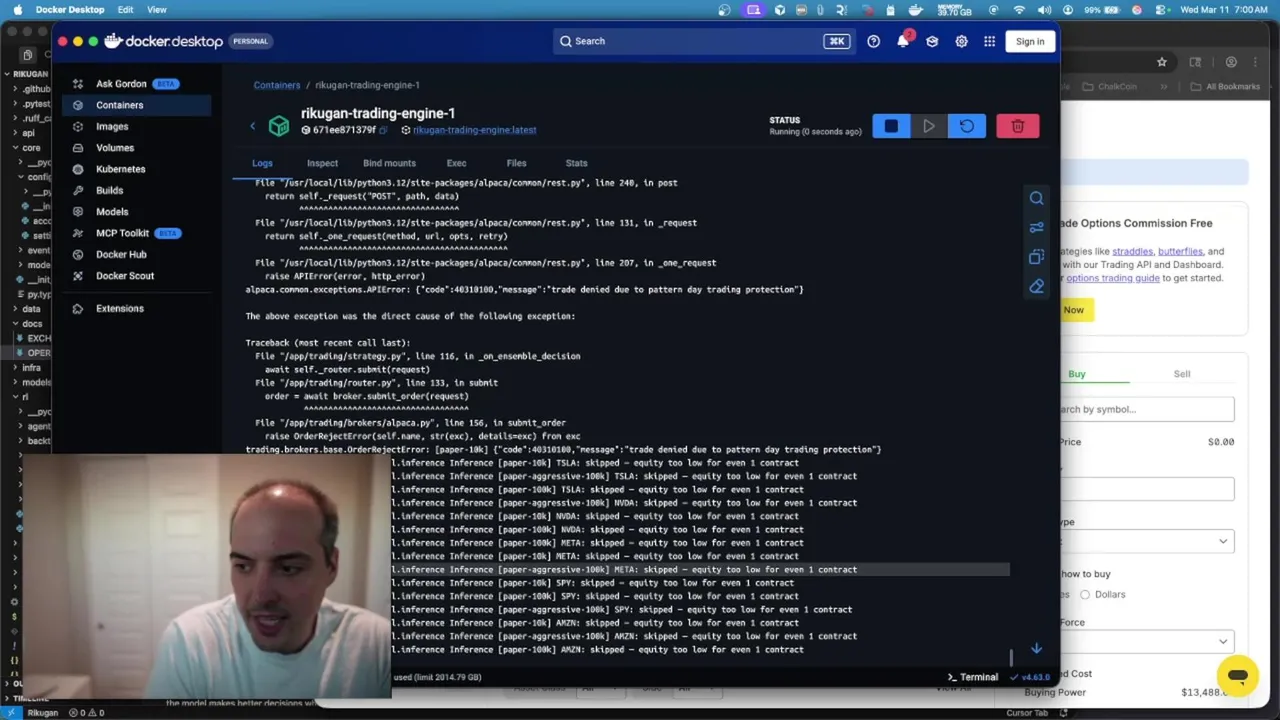Go back with the left chevron
This screenshot has width=1280, height=720.
(252, 126)
